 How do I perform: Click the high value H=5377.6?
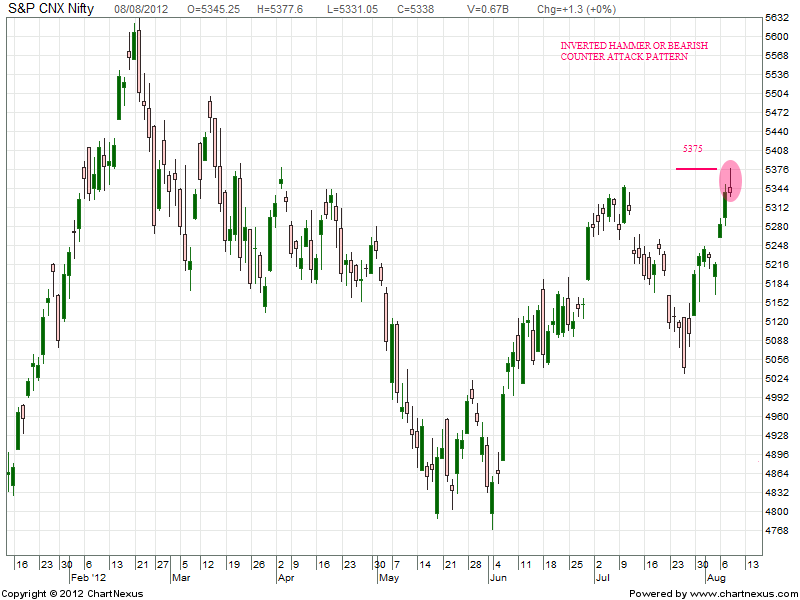tap(278, 9)
